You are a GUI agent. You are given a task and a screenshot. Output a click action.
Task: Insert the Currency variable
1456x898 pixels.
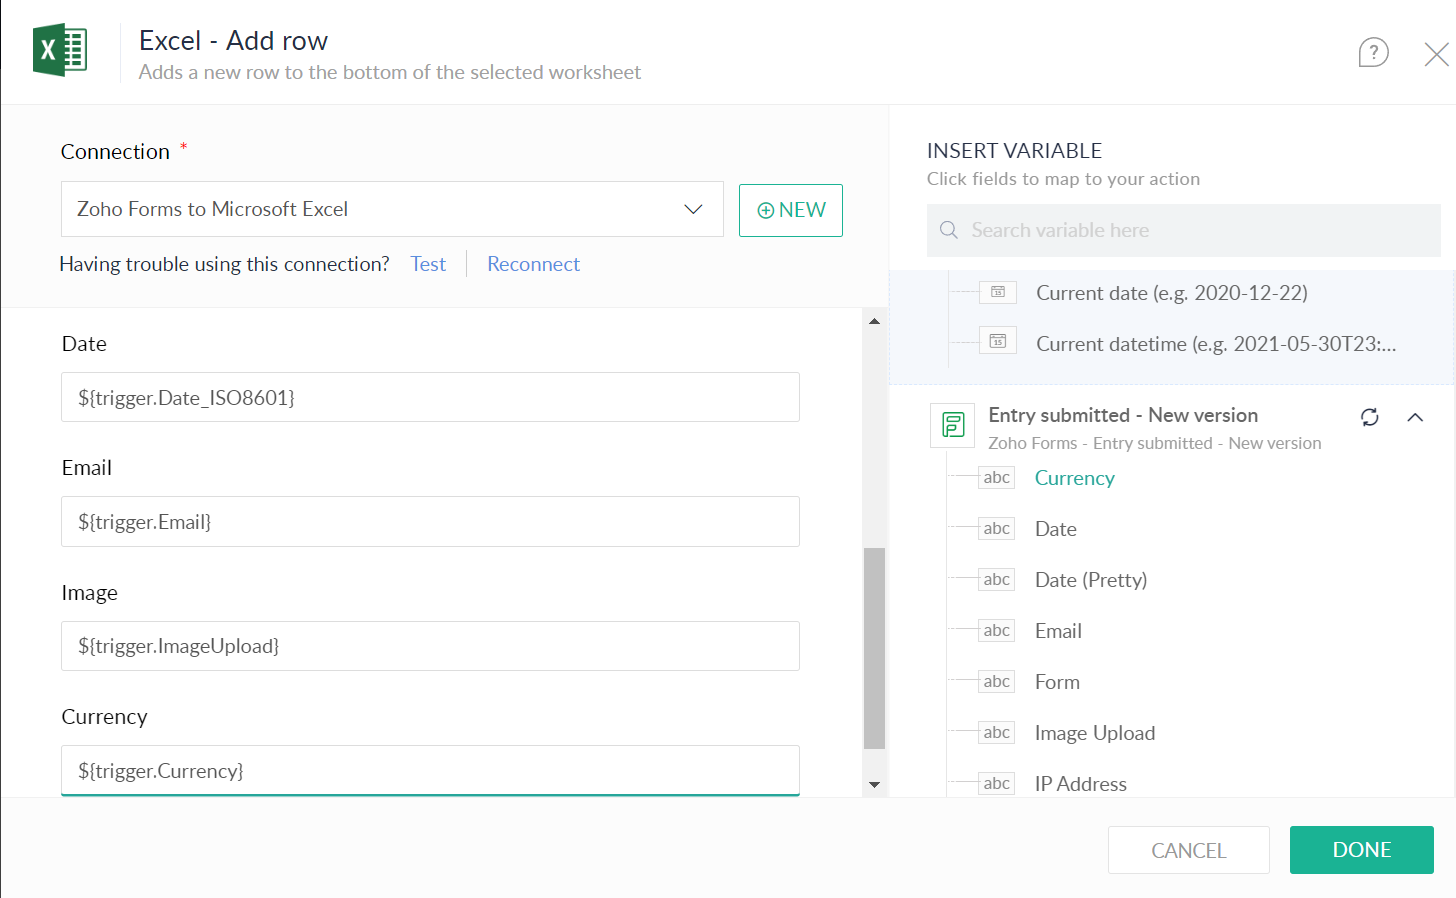pos(1075,478)
